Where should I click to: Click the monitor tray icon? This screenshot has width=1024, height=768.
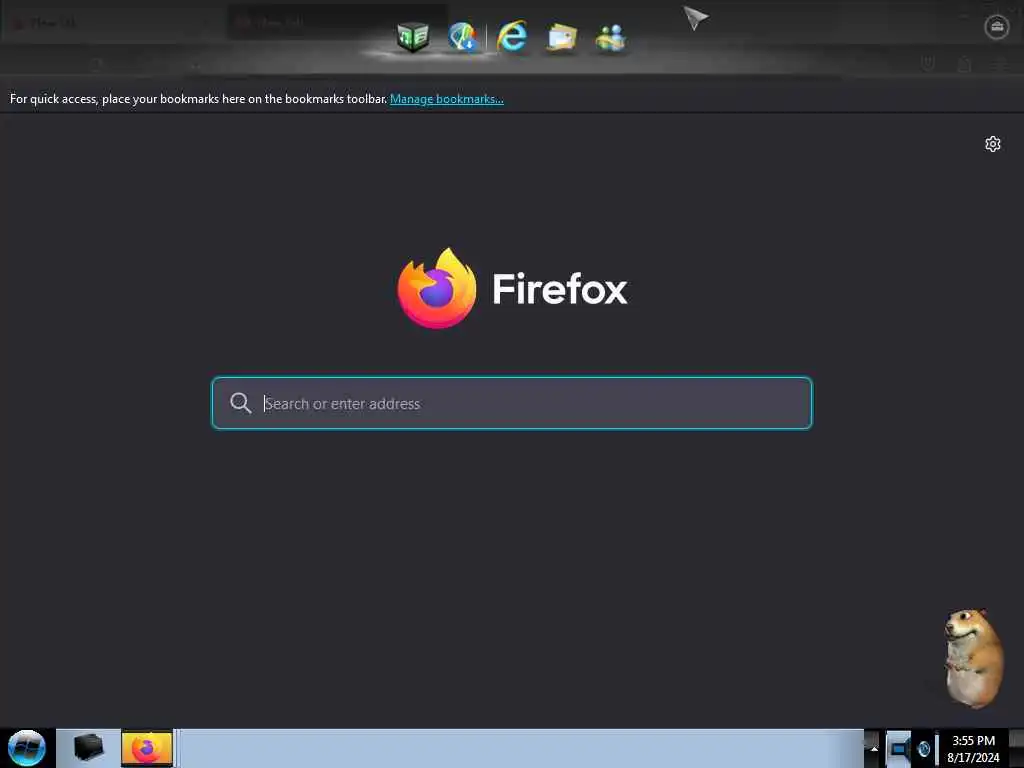point(899,748)
